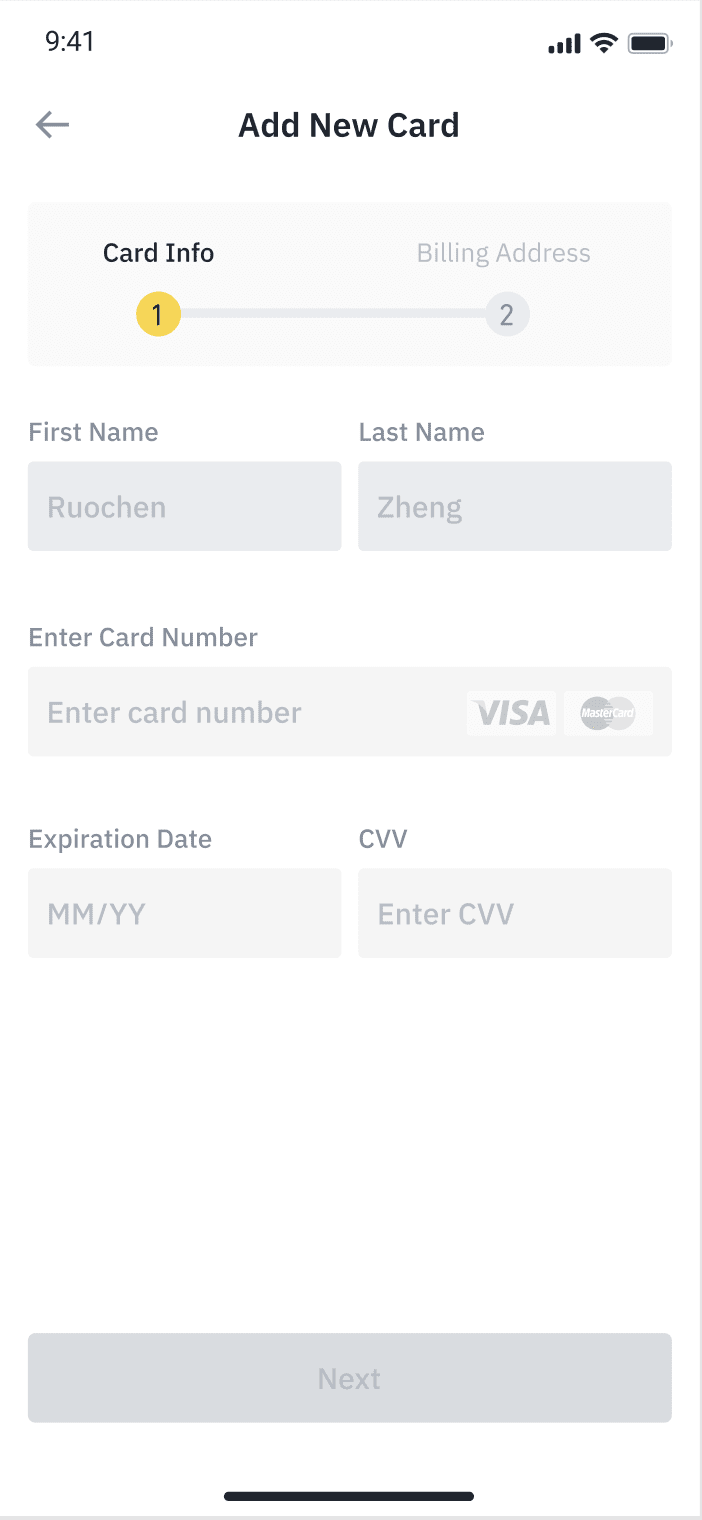
Task: Click the MM/YY expiration date field
Action: click(x=184, y=913)
